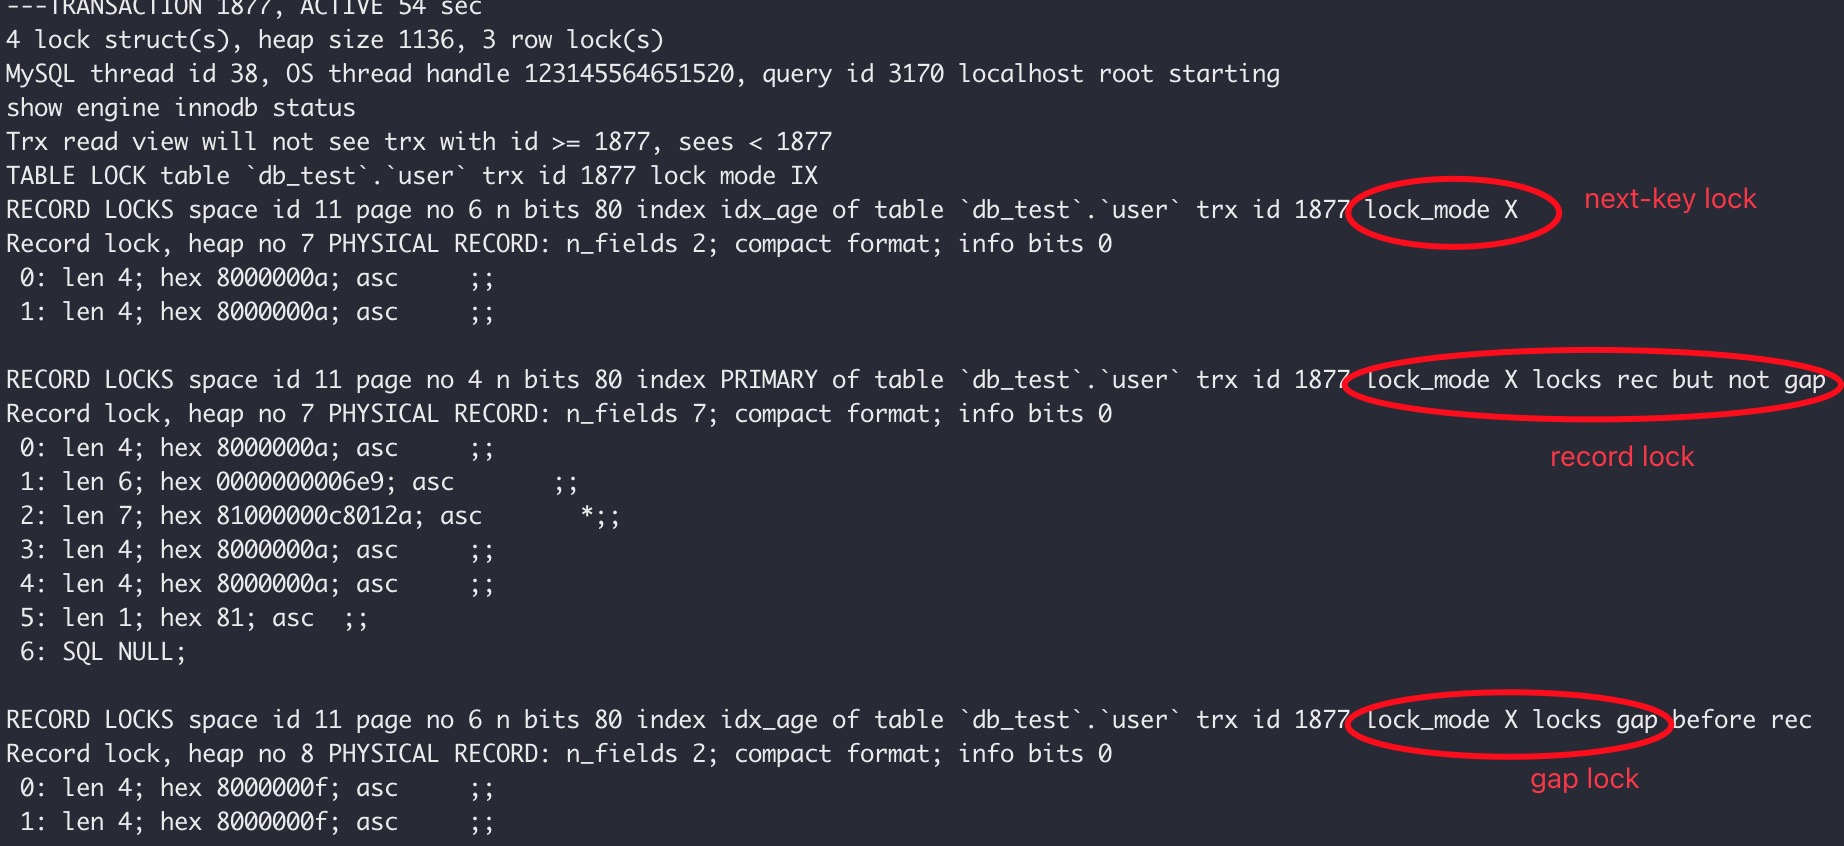Screen dimensions: 1844x846
Task: Click the 'show engine innodb status' line
Action: pos(181,108)
